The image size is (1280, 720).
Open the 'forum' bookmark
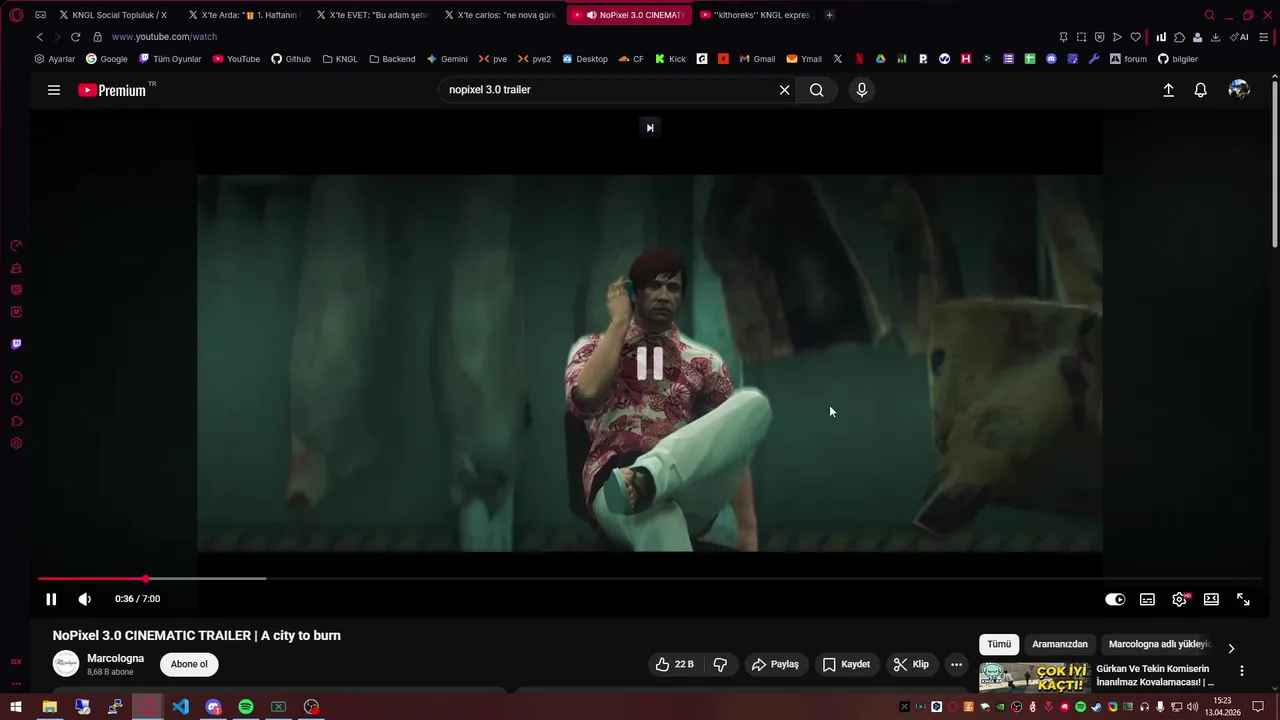pyautogui.click(x=1128, y=59)
